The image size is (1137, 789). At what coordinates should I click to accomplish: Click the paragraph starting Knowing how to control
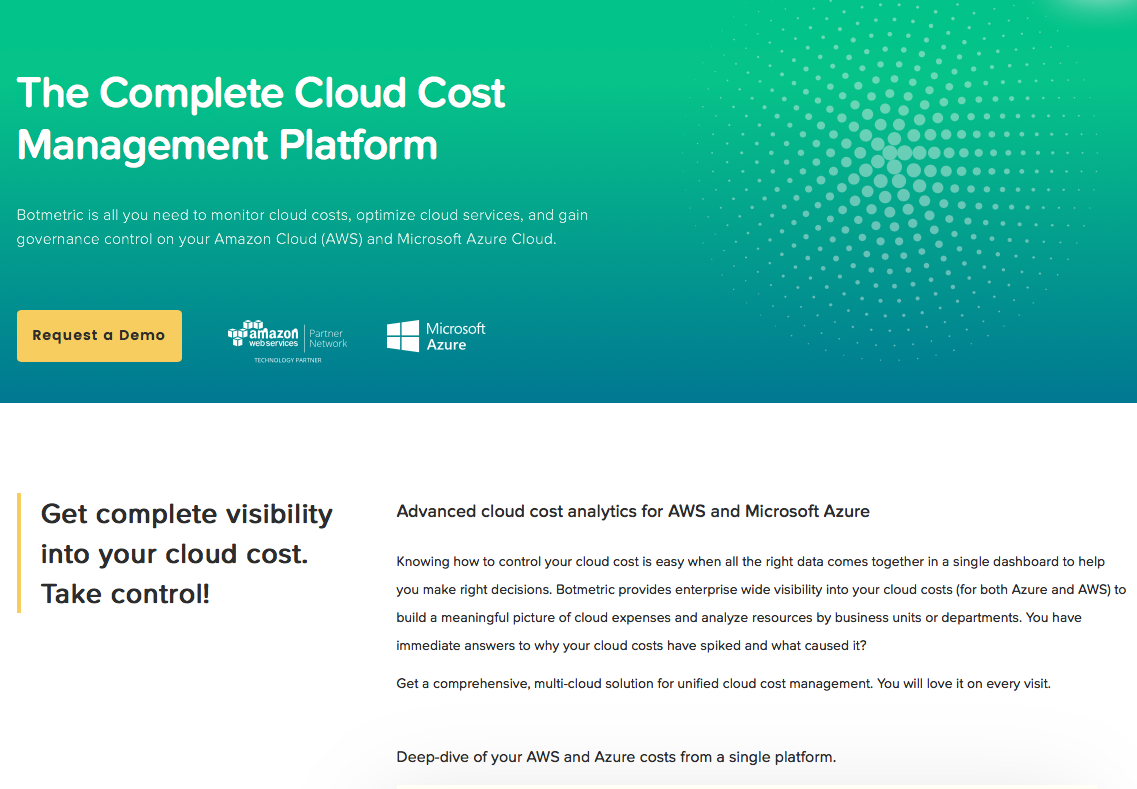761,603
